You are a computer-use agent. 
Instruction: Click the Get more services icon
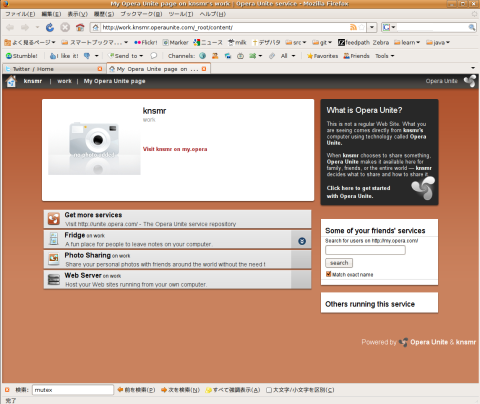pos(54,219)
